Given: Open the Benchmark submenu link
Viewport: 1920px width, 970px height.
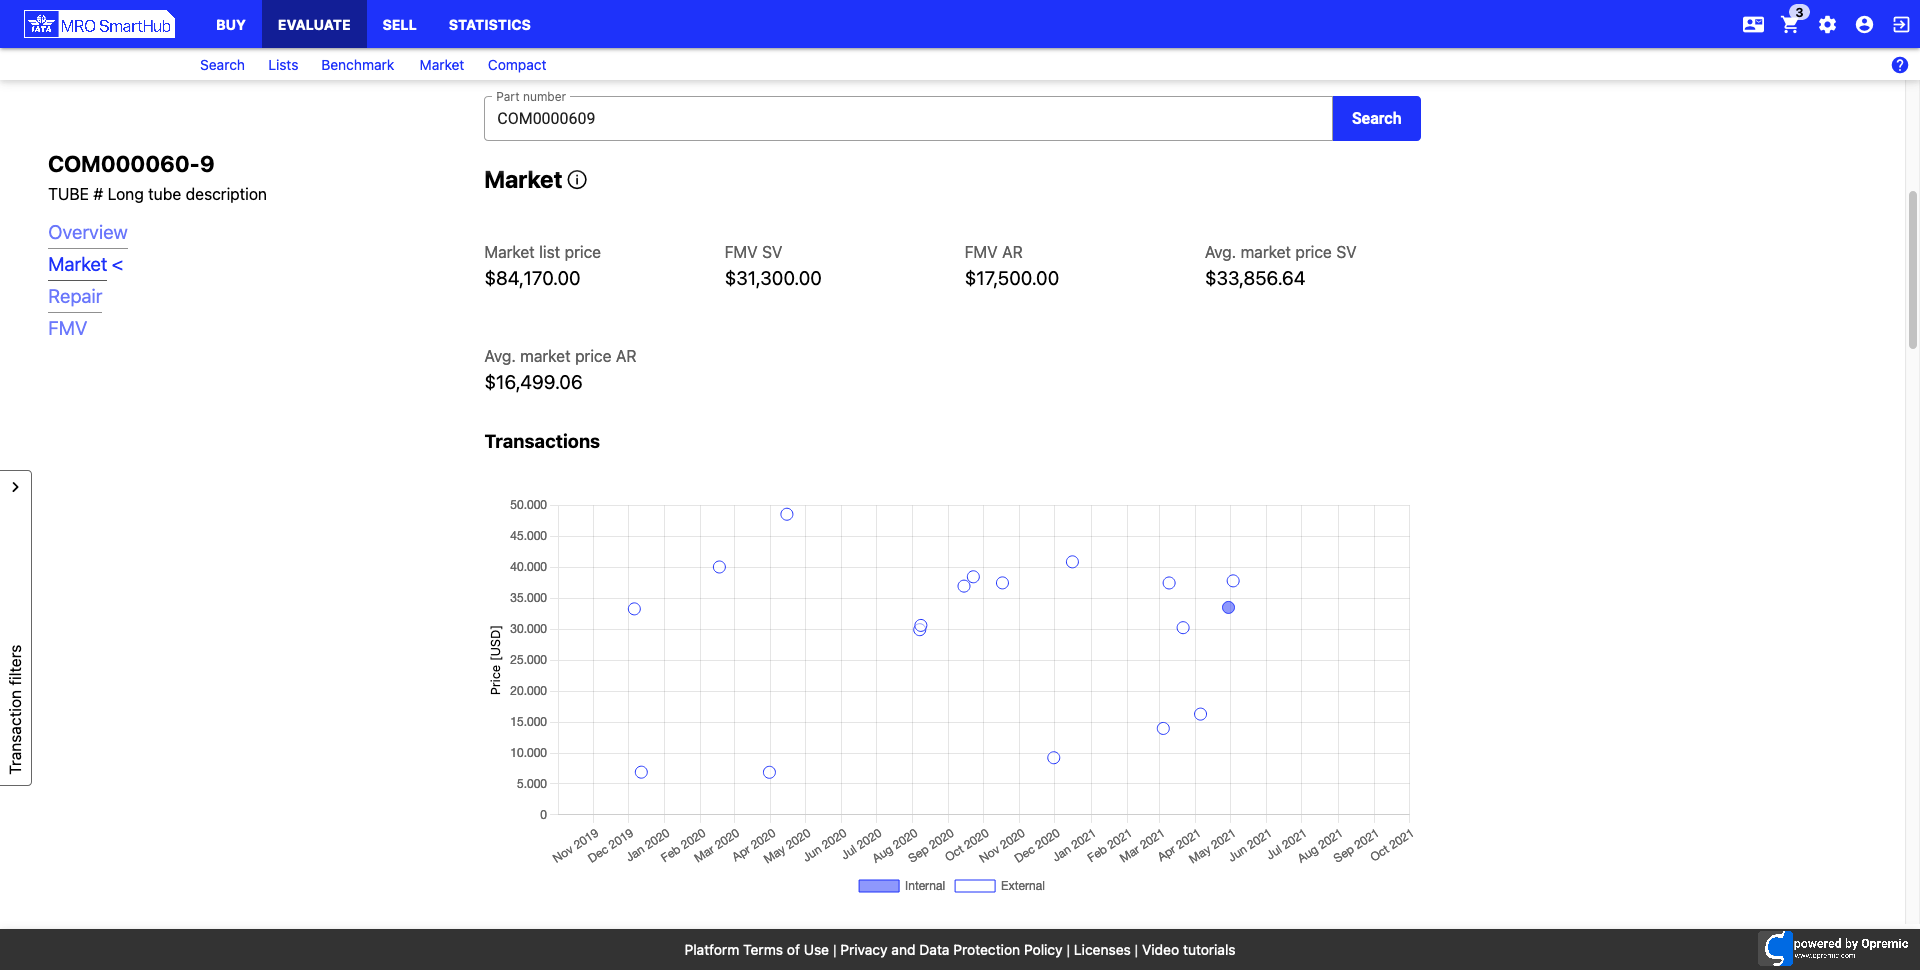Looking at the screenshot, I should point(357,65).
